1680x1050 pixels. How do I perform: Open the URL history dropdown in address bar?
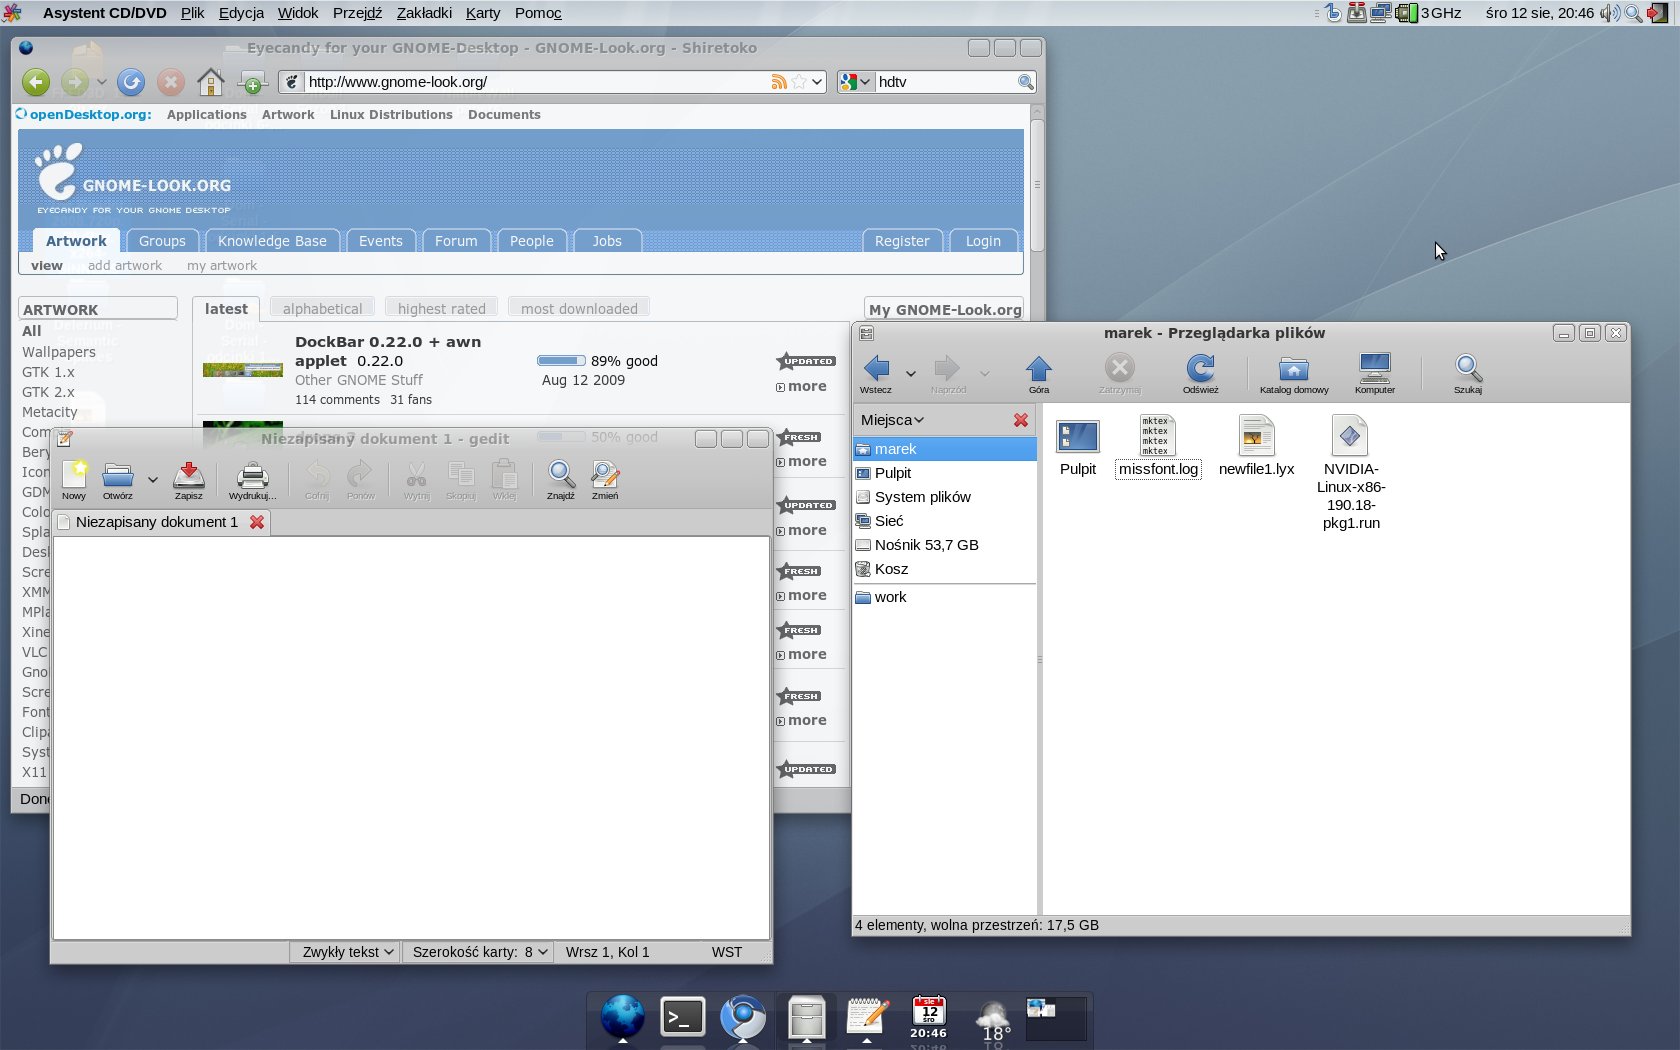(817, 82)
